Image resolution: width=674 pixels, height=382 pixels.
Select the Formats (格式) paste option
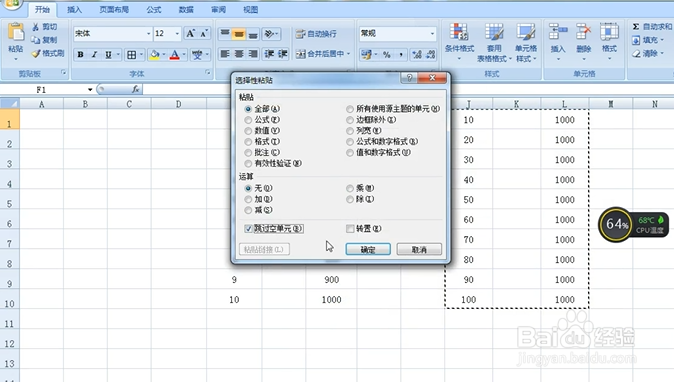(x=248, y=142)
